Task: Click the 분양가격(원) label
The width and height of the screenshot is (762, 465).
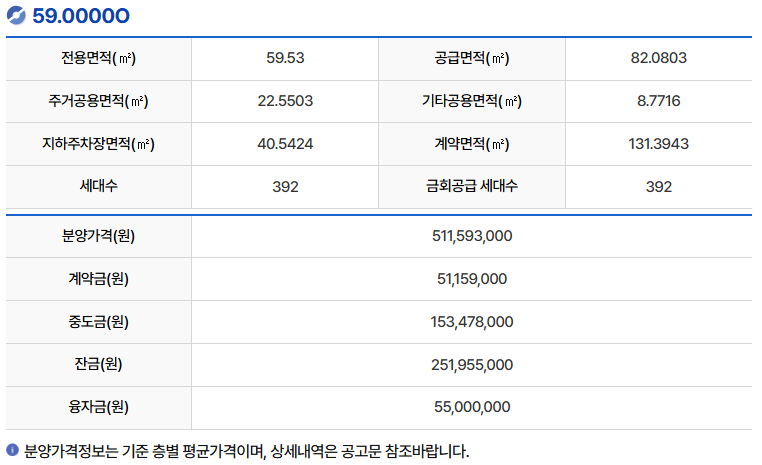Action: (x=98, y=236)
